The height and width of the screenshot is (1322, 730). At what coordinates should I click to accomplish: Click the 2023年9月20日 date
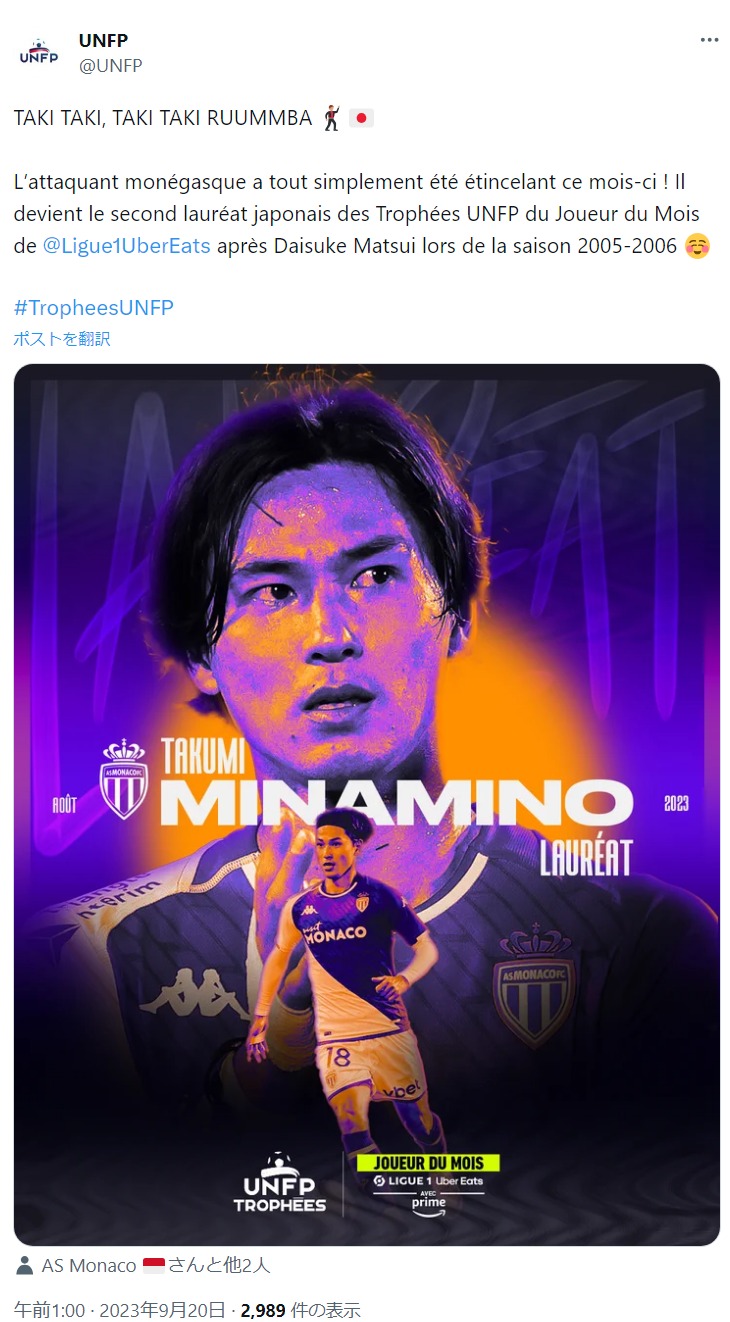[163, 1310]
